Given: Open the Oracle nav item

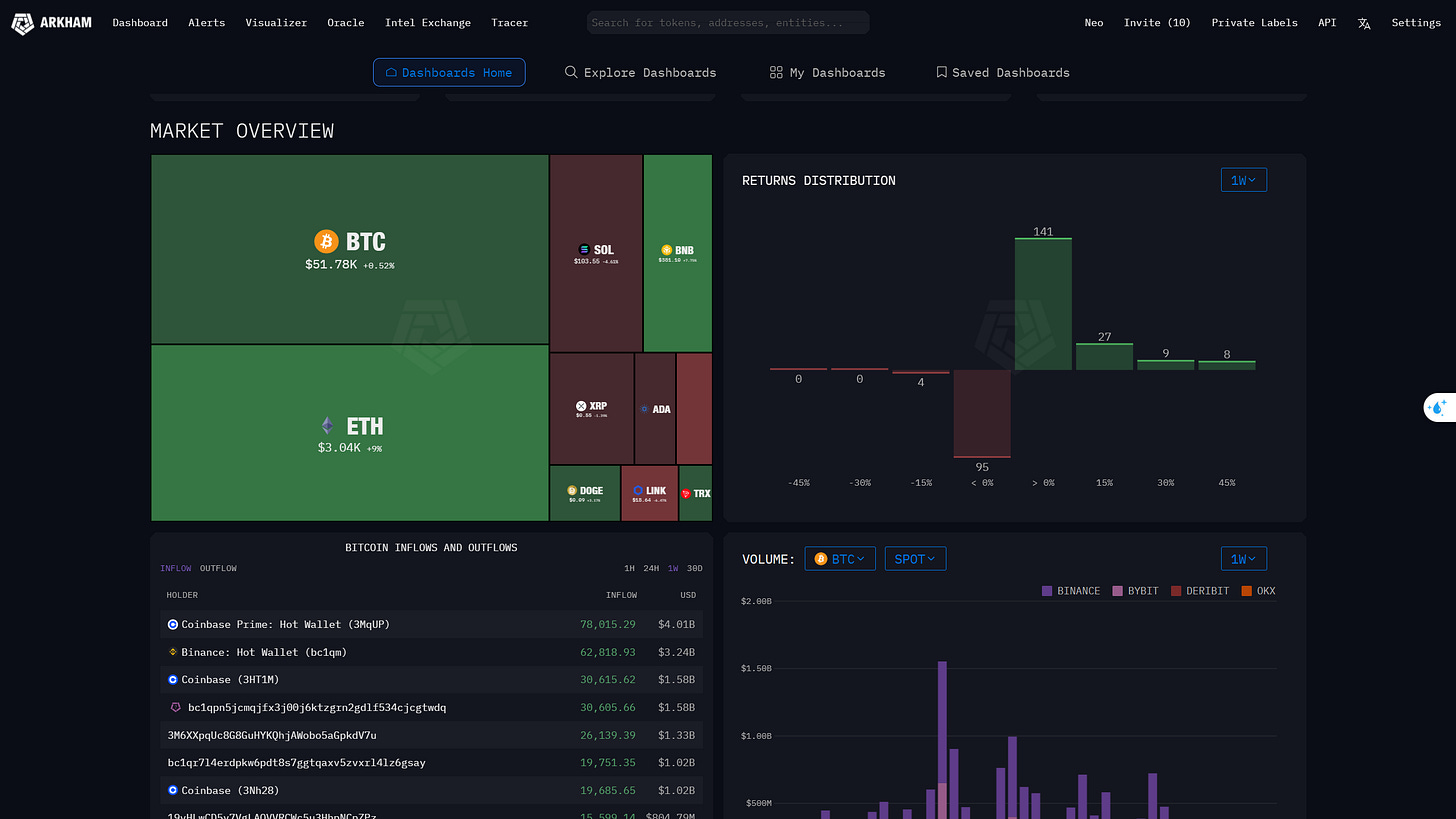Looking at the screenshot, I should [346, 22].
